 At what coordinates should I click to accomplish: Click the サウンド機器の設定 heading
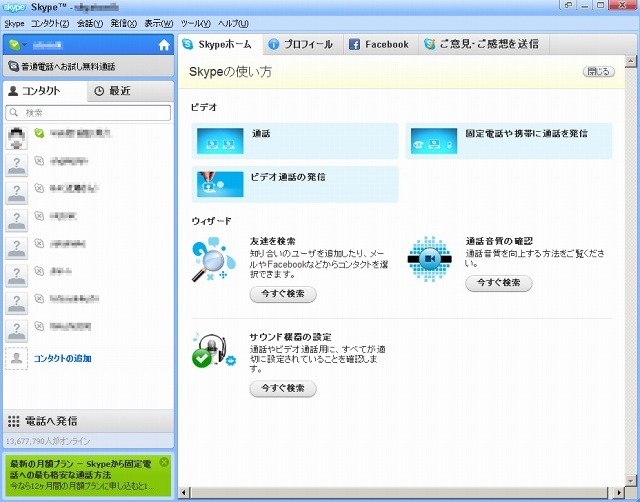pyautogui.click(x=291, y=337)
